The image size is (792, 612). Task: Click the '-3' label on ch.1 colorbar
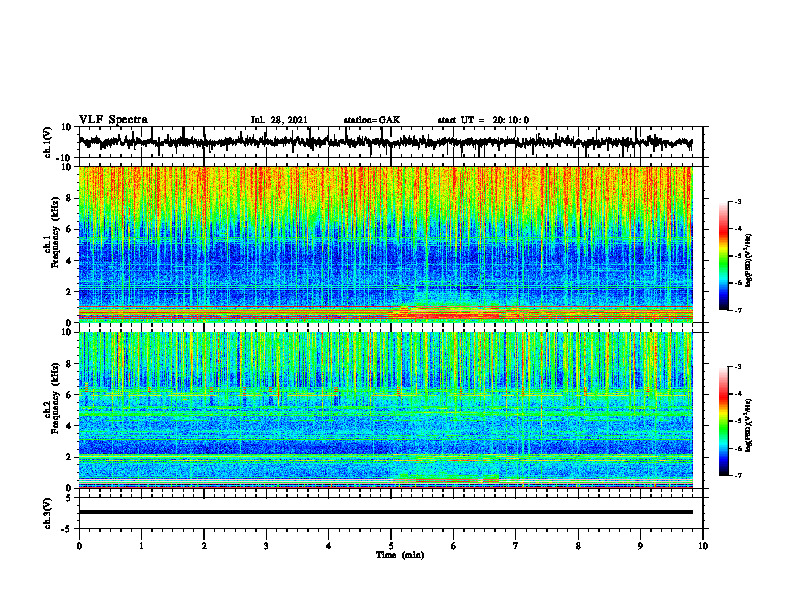click(737, 202)
